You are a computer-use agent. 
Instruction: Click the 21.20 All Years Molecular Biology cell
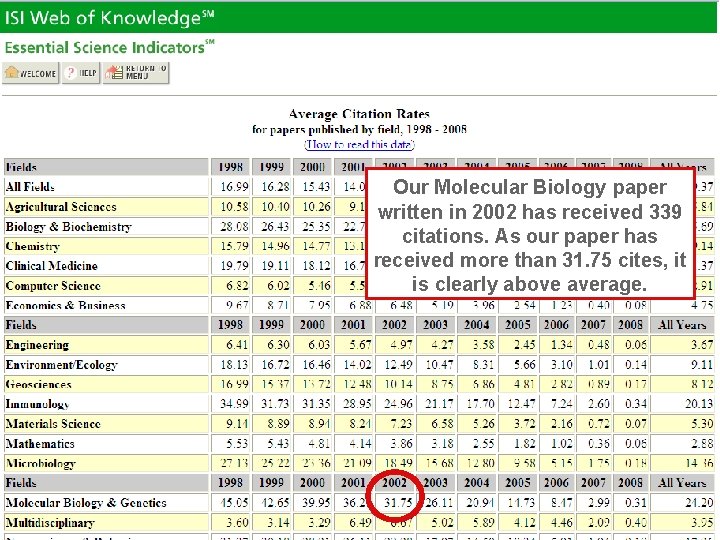682,503
